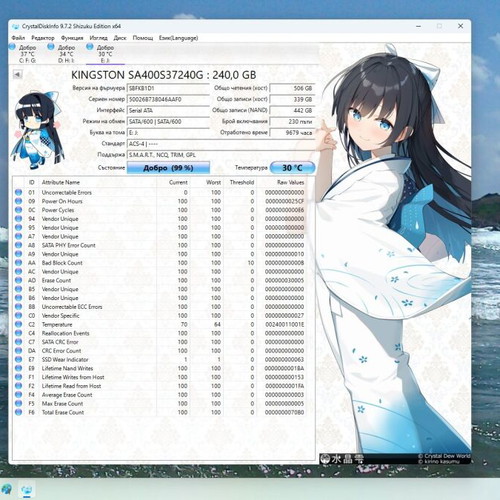This screenshot has height=500, width=500.
Task: Click the Bad Block Count status orb
Action: (19, 263)
